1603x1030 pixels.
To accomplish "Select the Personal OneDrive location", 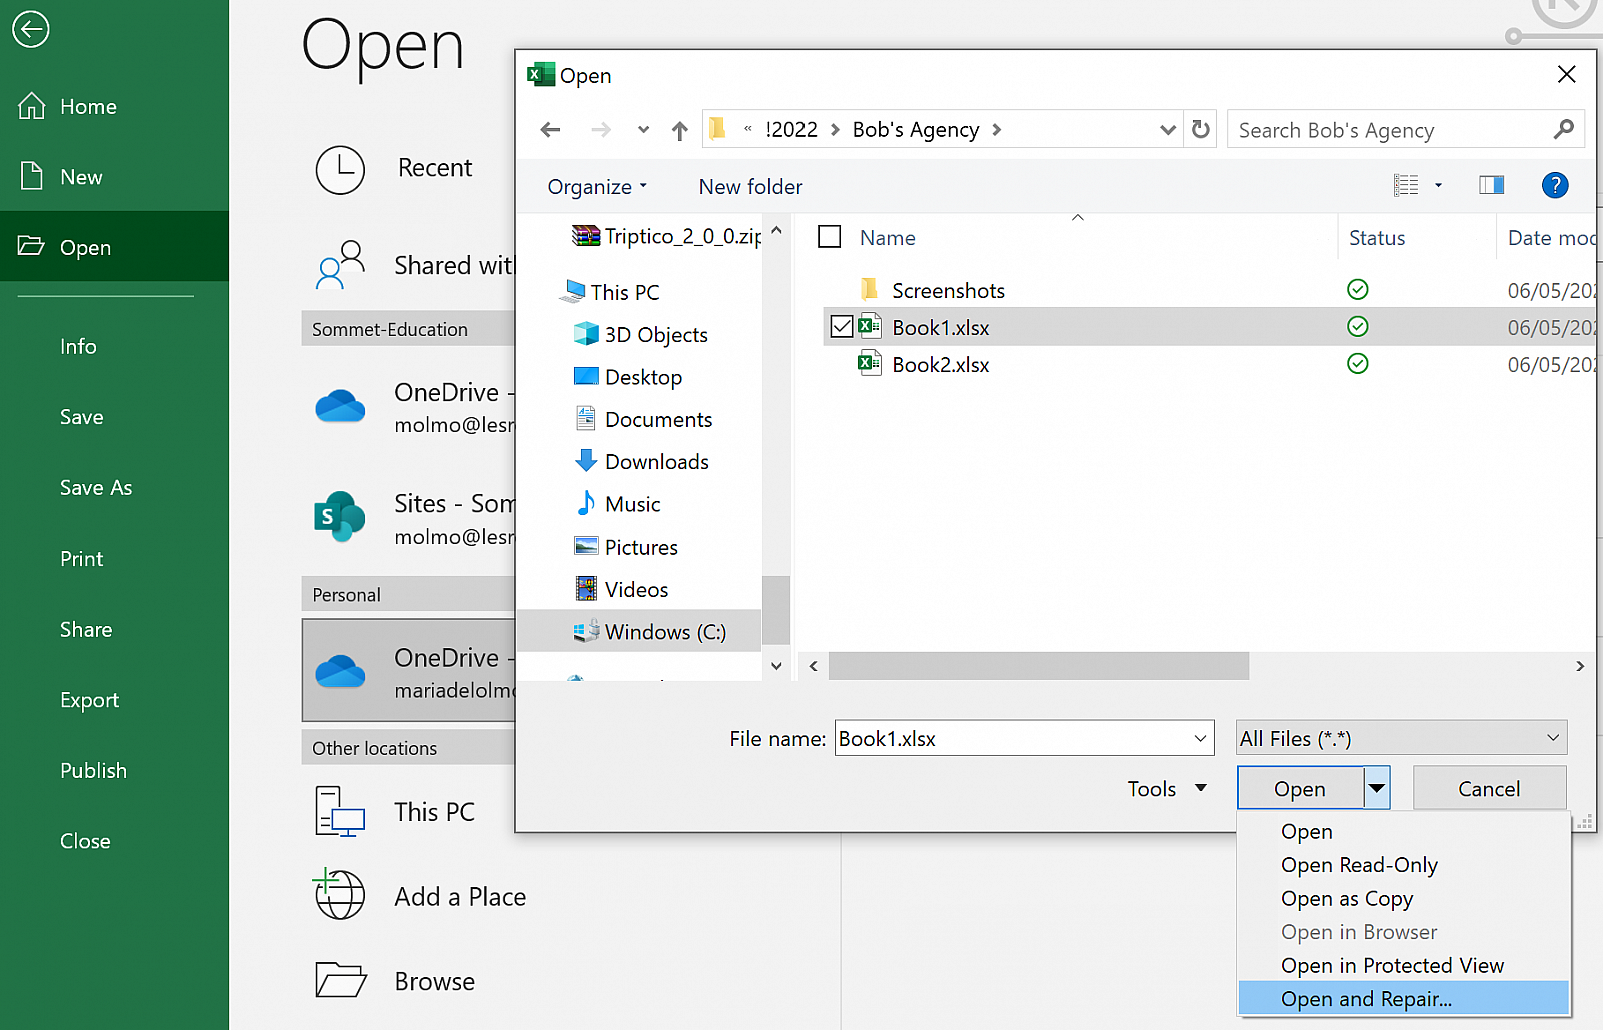I will [408, 670].
